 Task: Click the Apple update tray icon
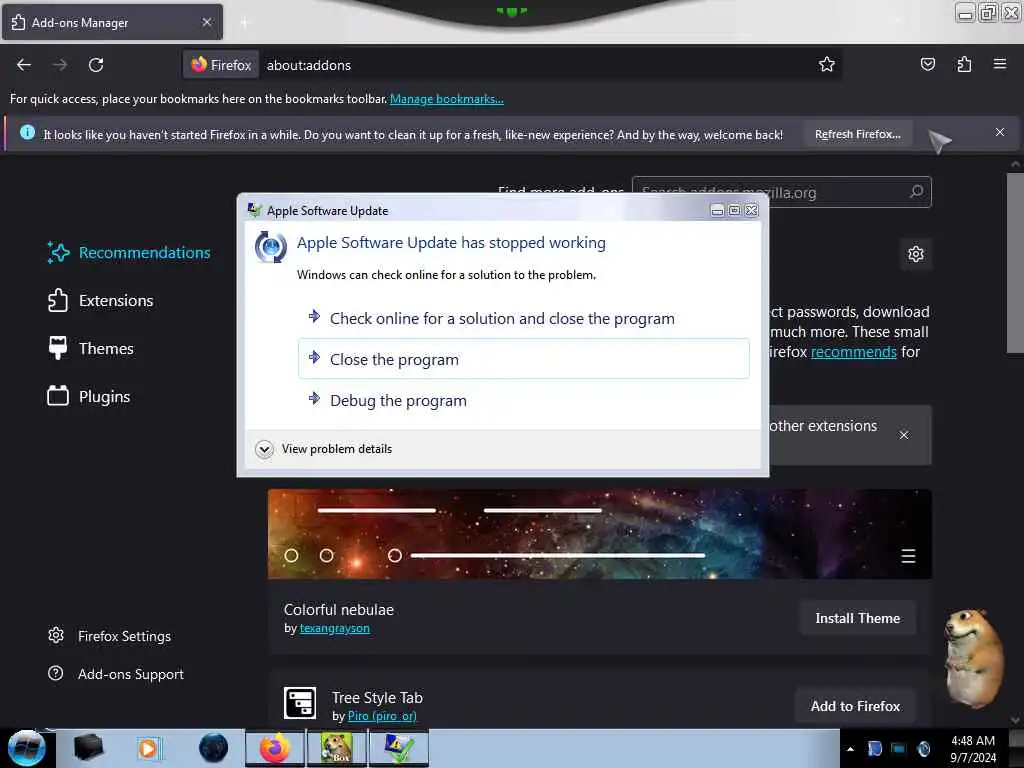[x=923, y=748]
